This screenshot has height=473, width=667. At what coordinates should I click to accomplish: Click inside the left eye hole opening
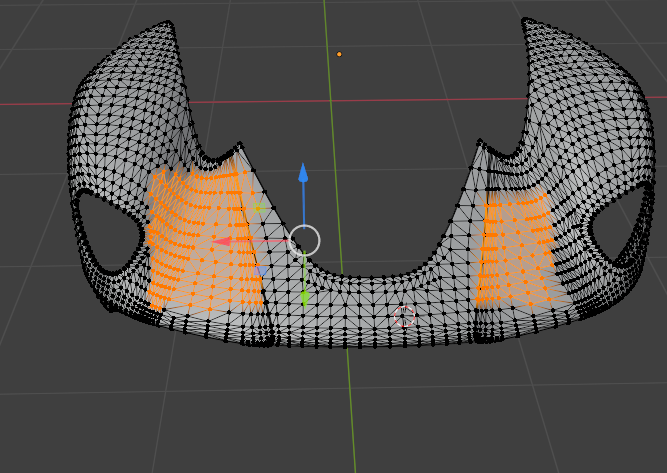click(x=105, y=231)
